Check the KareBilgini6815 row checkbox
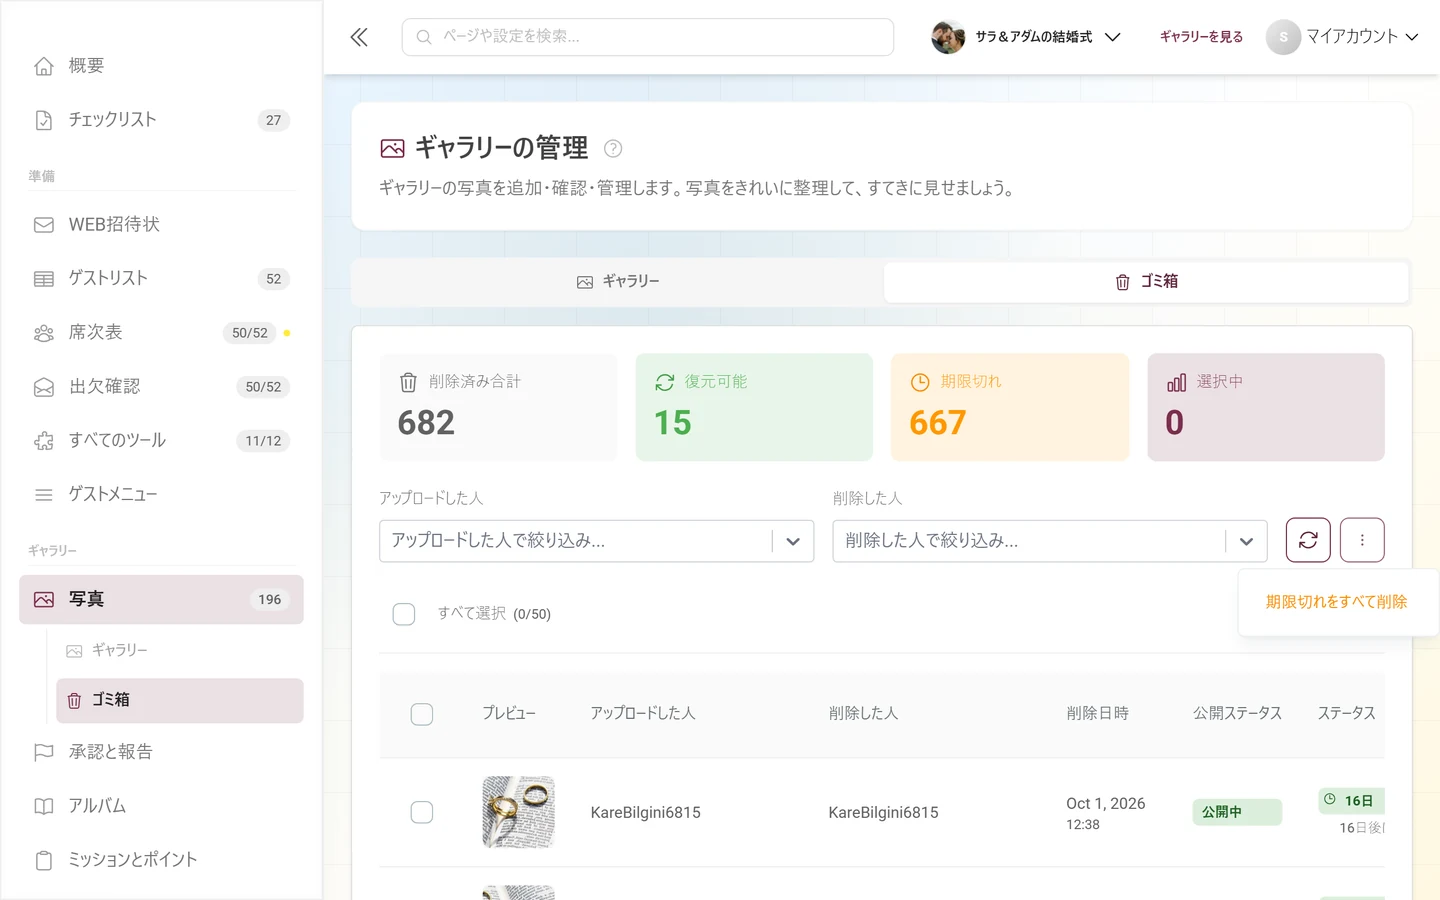Screen dimensions: 1440x900 422,812
